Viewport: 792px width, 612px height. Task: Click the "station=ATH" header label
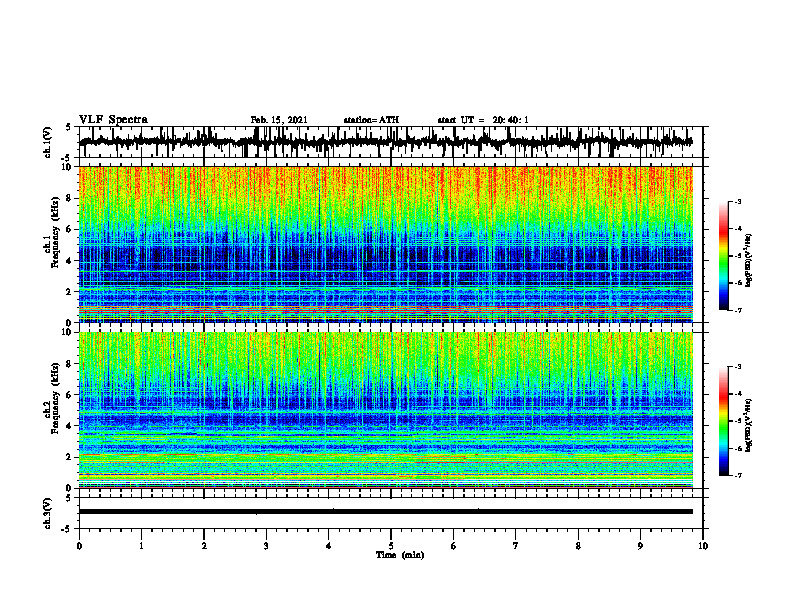371,120
